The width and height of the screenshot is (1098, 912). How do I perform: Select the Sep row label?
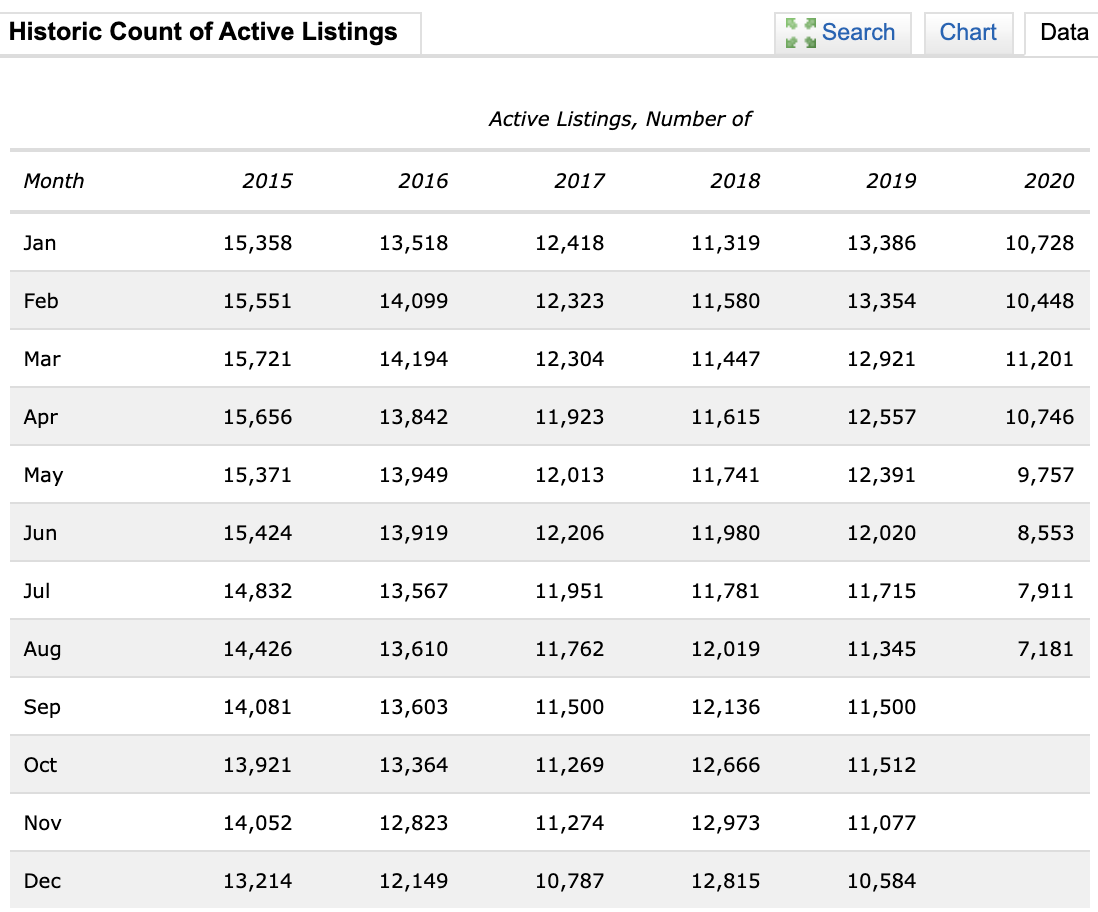point(42,707)
